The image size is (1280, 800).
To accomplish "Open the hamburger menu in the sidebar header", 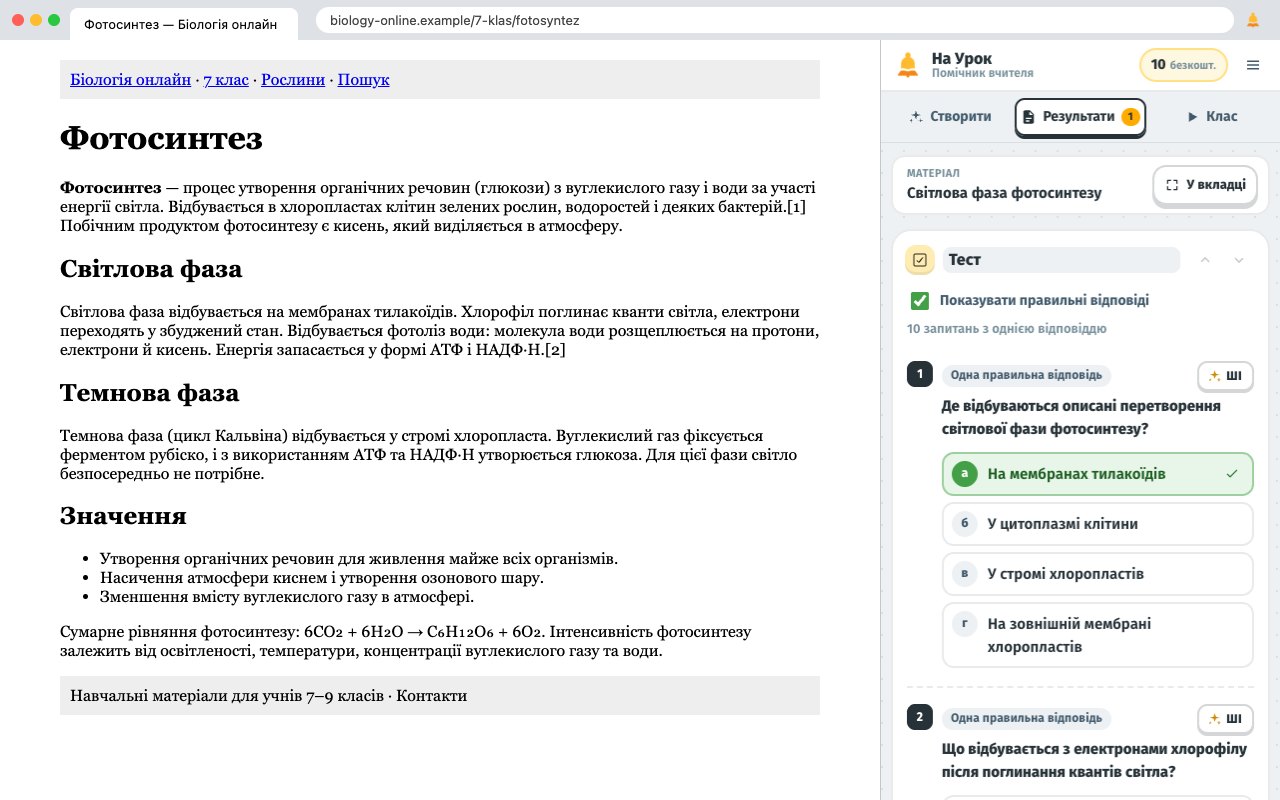I will click(1253, 65).
